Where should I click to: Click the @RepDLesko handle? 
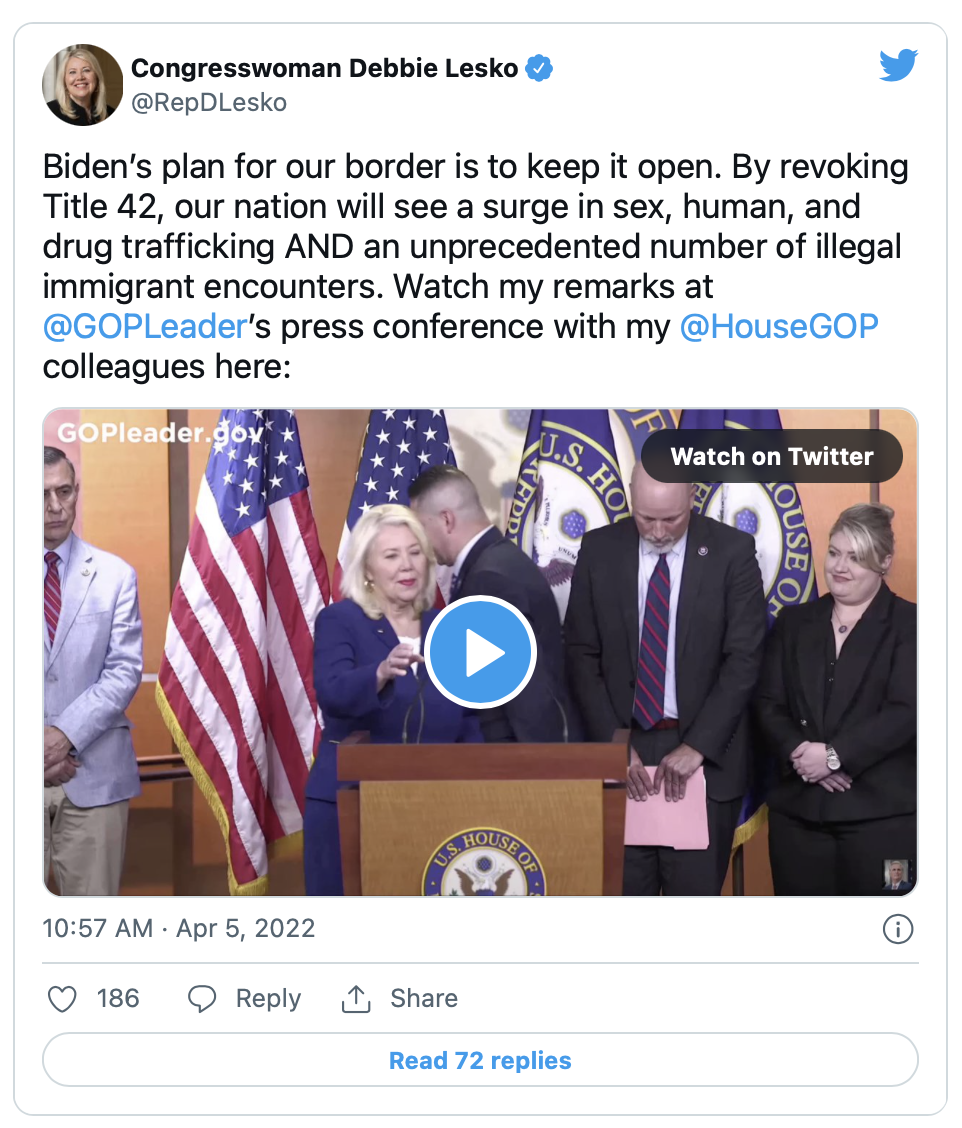[208, 102]
